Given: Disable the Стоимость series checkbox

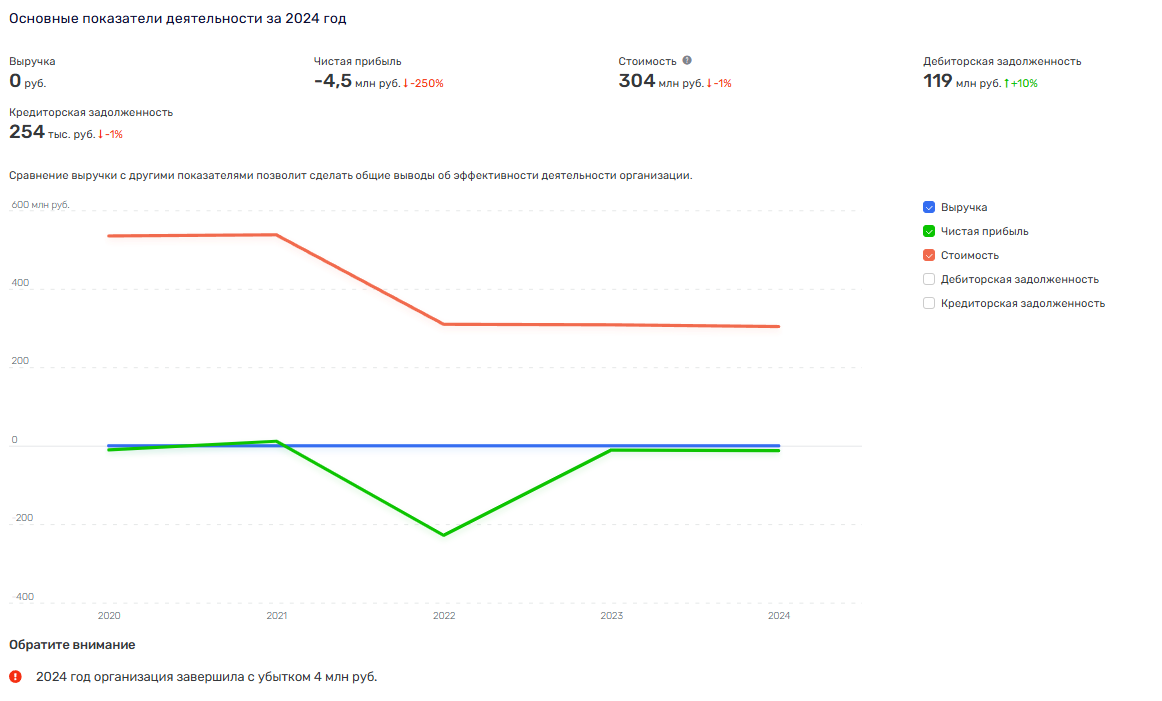Looking at the screenshot, I should point(929,255).
